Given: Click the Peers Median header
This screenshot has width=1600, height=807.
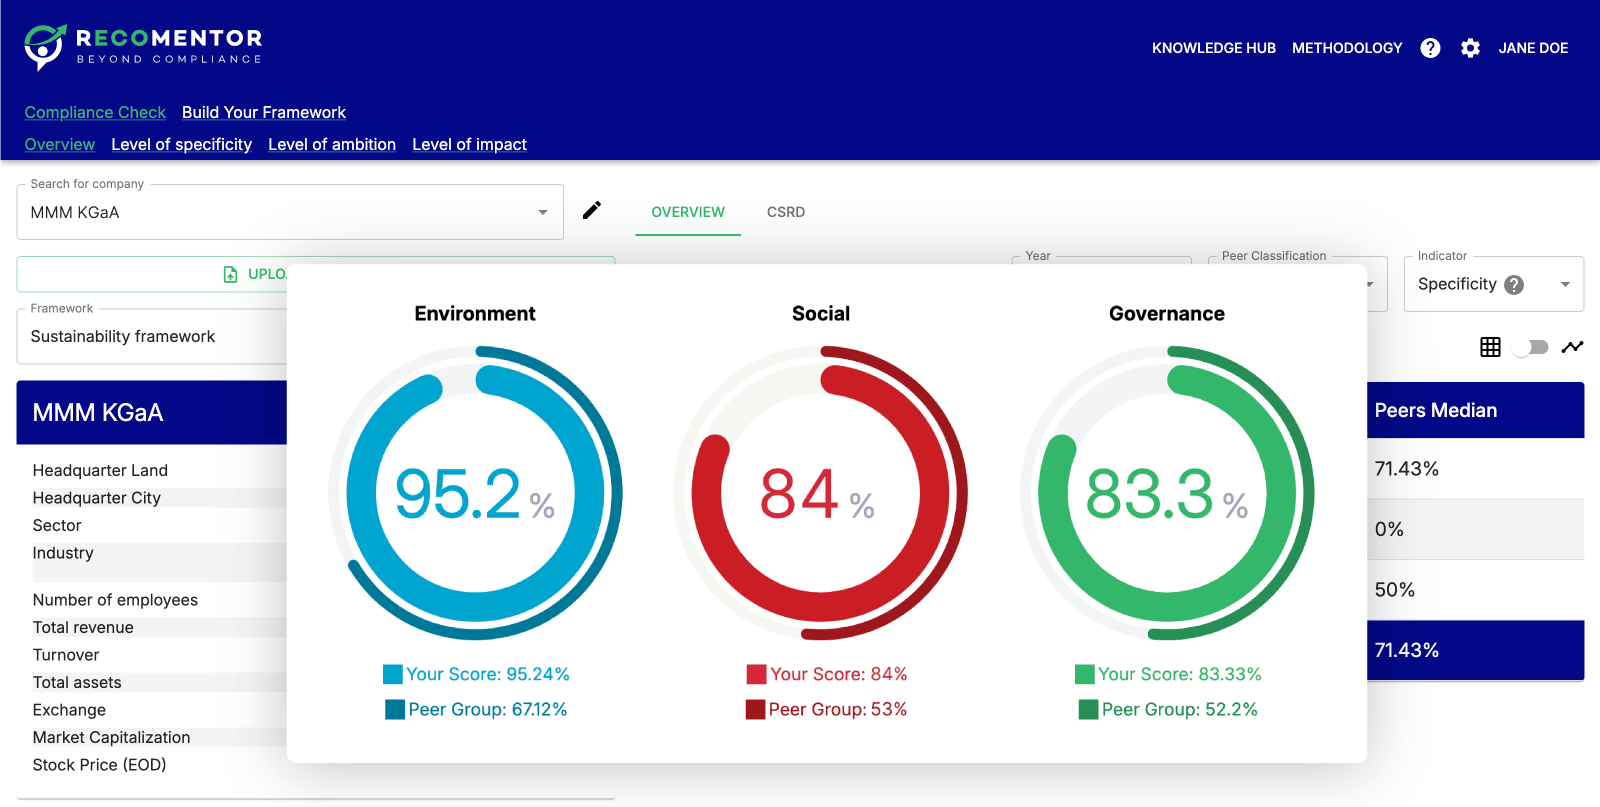Looking at the screenshot, I should (x=1475, y=410).
